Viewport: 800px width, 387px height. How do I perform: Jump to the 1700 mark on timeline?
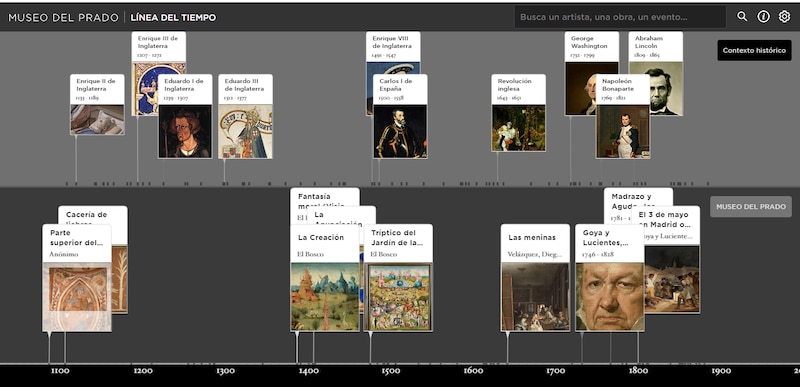[x=556, y=371]
